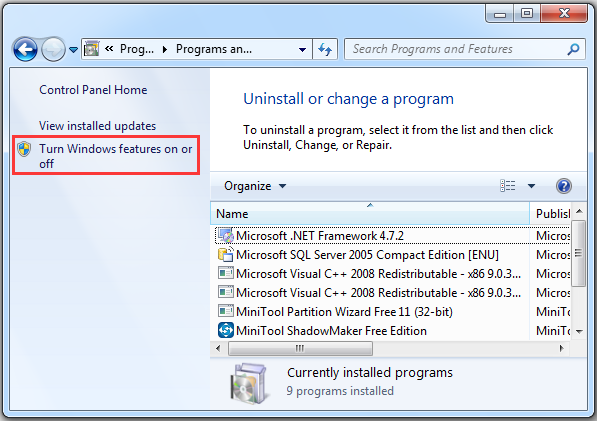Open the address bar history dropdown

click(x=302, y=49)
